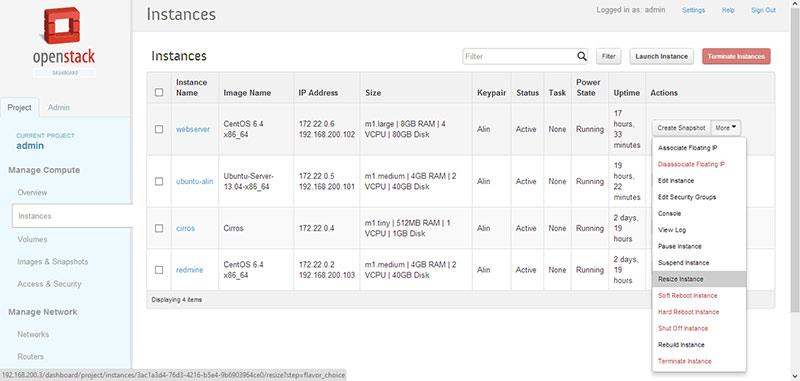Choose Rebuild Instance option
Screen dimensions: 800x381
tap(699, 345)
